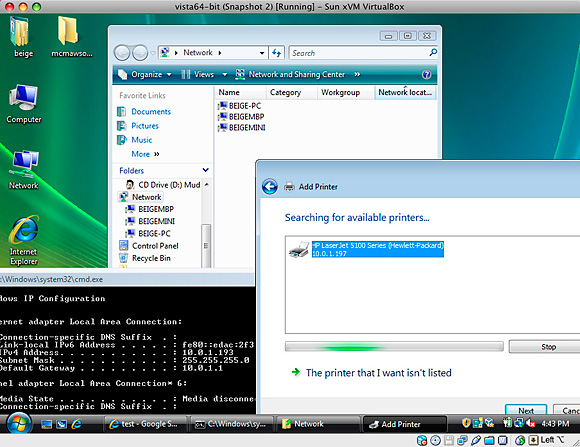This screenshot has width=580, height=447.
Task: Open Network and Sharing Center
Action: coord(290,74)
